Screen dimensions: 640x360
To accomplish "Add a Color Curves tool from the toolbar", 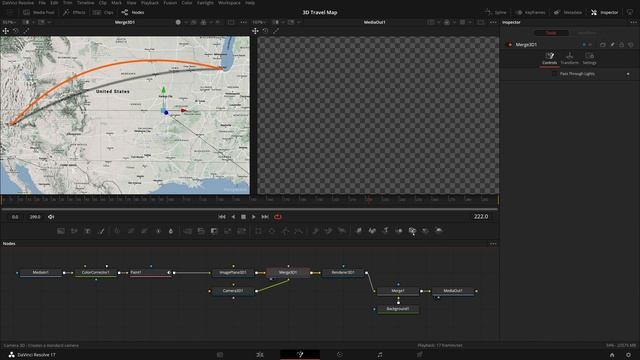I will click(131, 231).
